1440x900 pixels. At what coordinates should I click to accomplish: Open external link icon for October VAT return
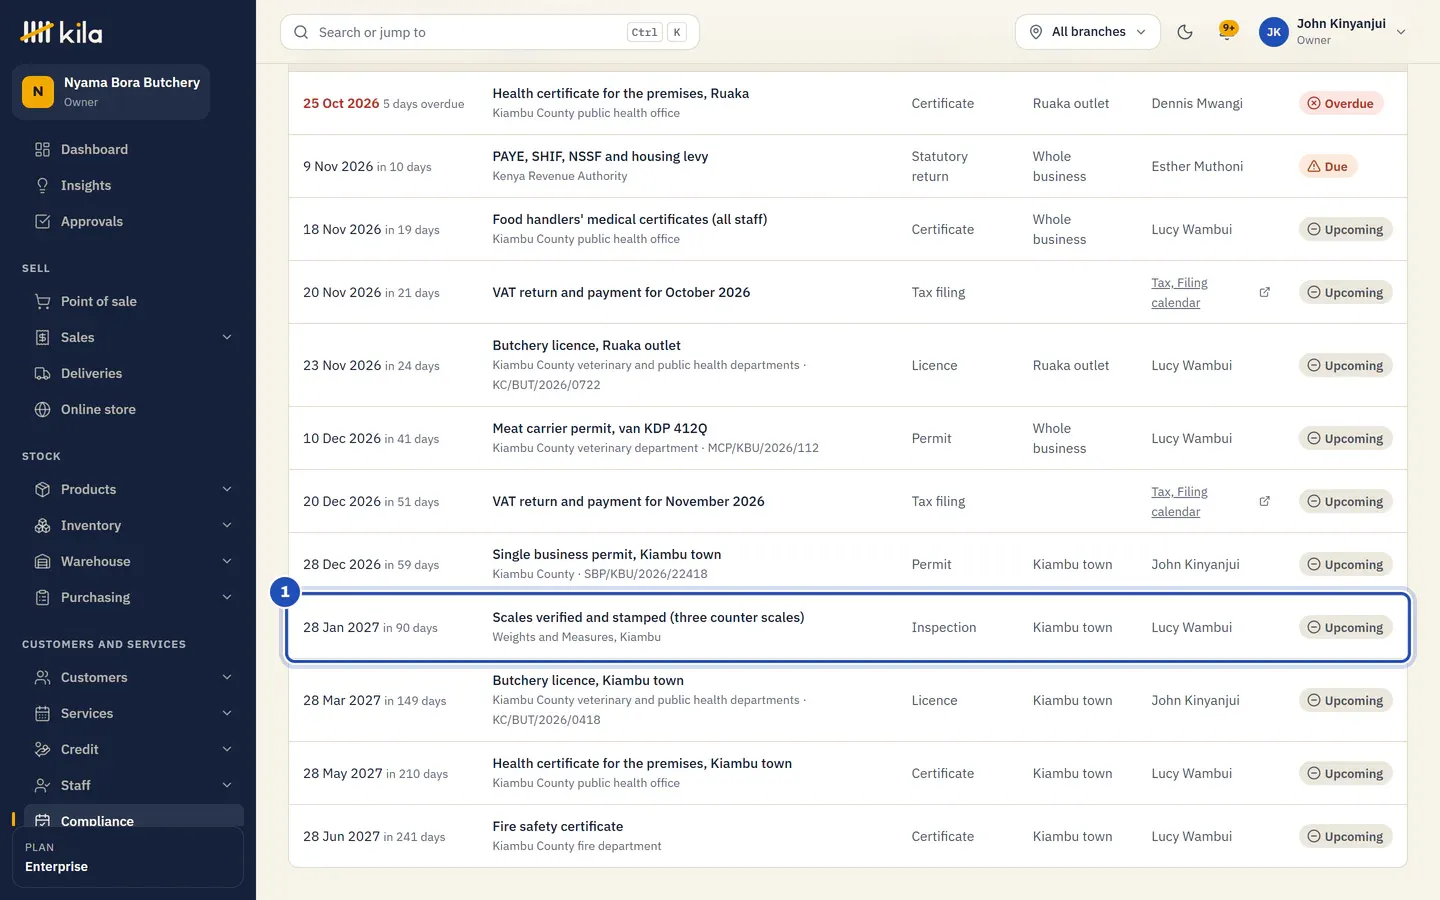(1264, 292)
